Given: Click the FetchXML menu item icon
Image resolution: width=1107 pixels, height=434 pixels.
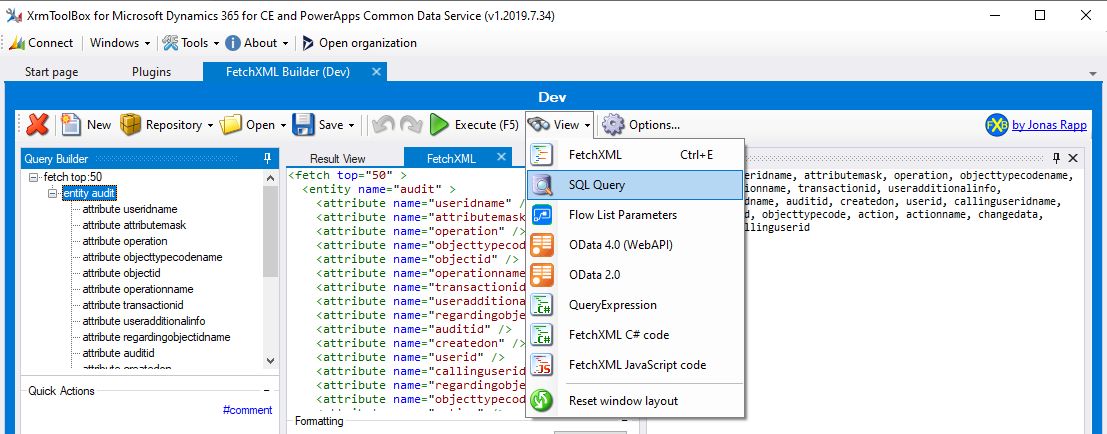Looking at the screenshot, I should [x=542, y=155].
